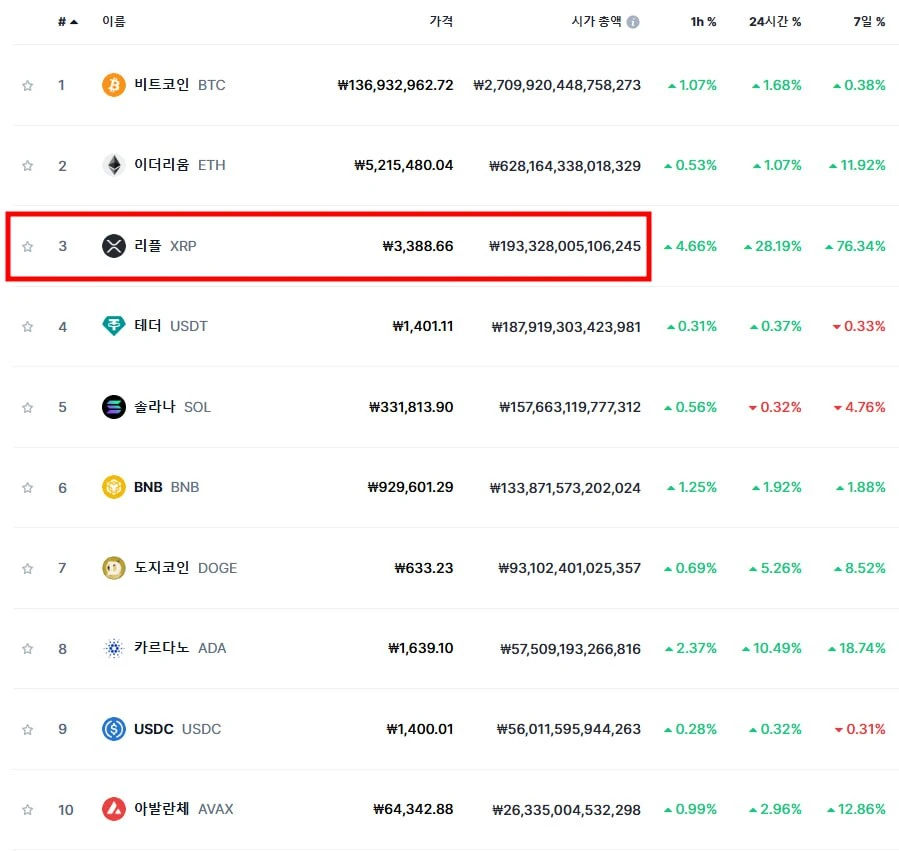Toggle the watchlist star for 카르다노 ADA
The width and height of the screenshot is (899, 851).
click(x=27, y=649)
